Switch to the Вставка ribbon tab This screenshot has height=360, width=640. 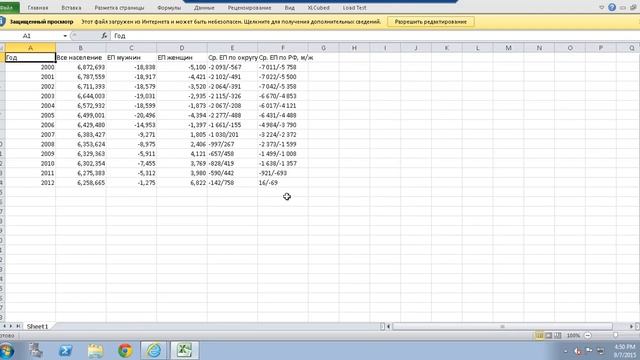(x=71, y=8)
